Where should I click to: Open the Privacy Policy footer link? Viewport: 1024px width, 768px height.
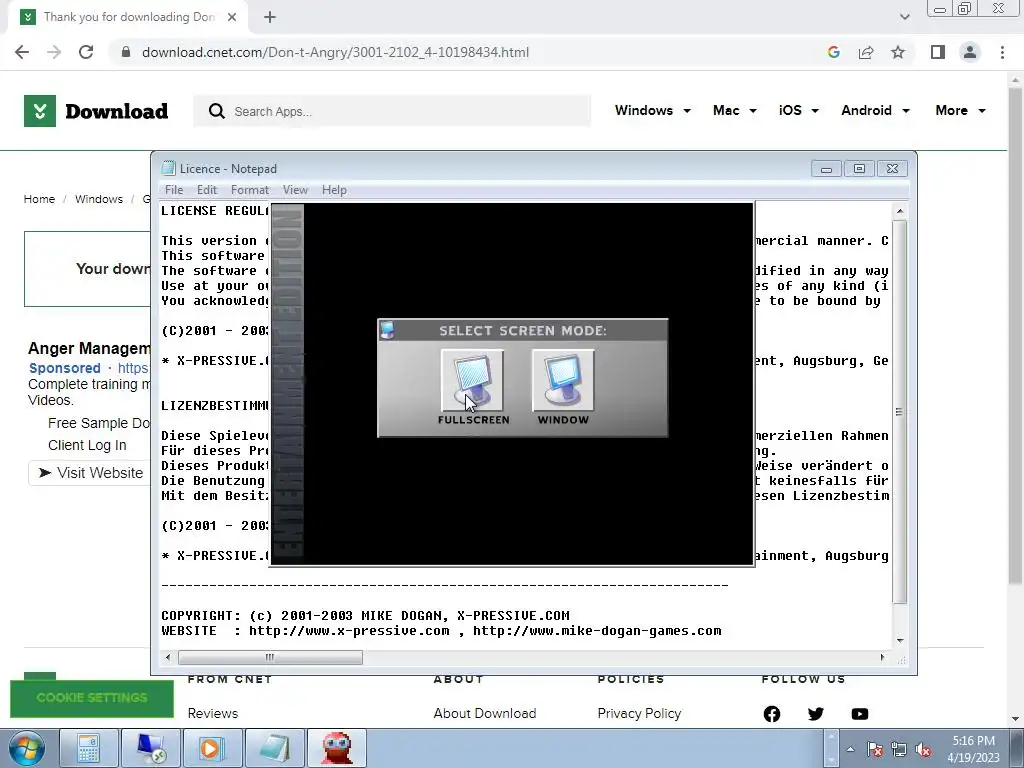click(x=639, y=714)
